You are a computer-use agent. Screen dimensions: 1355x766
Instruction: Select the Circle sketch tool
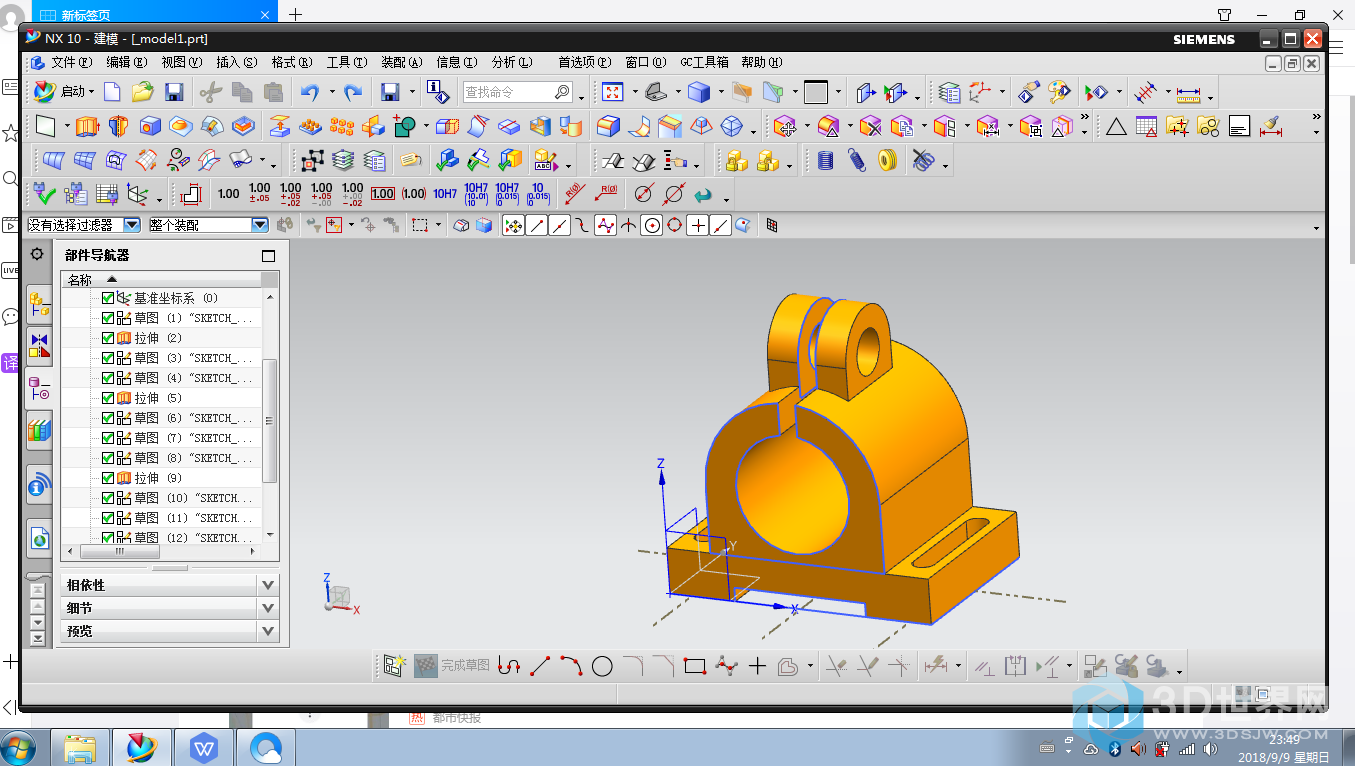coord(602,666)
